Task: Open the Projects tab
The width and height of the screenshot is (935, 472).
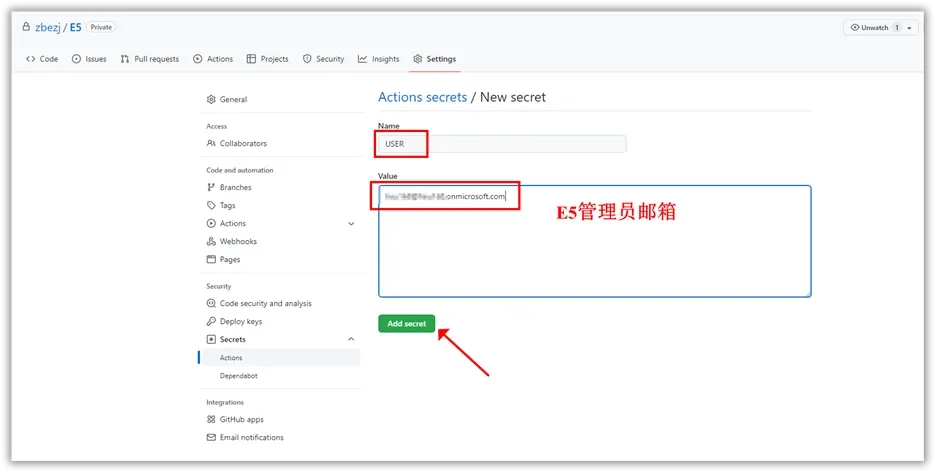Action: tap(267, 59)
